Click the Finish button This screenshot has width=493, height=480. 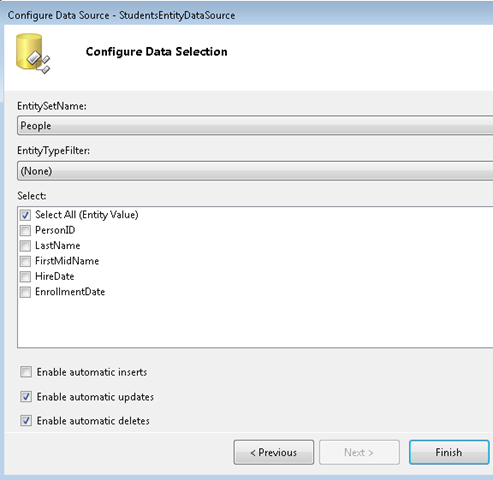449,452
